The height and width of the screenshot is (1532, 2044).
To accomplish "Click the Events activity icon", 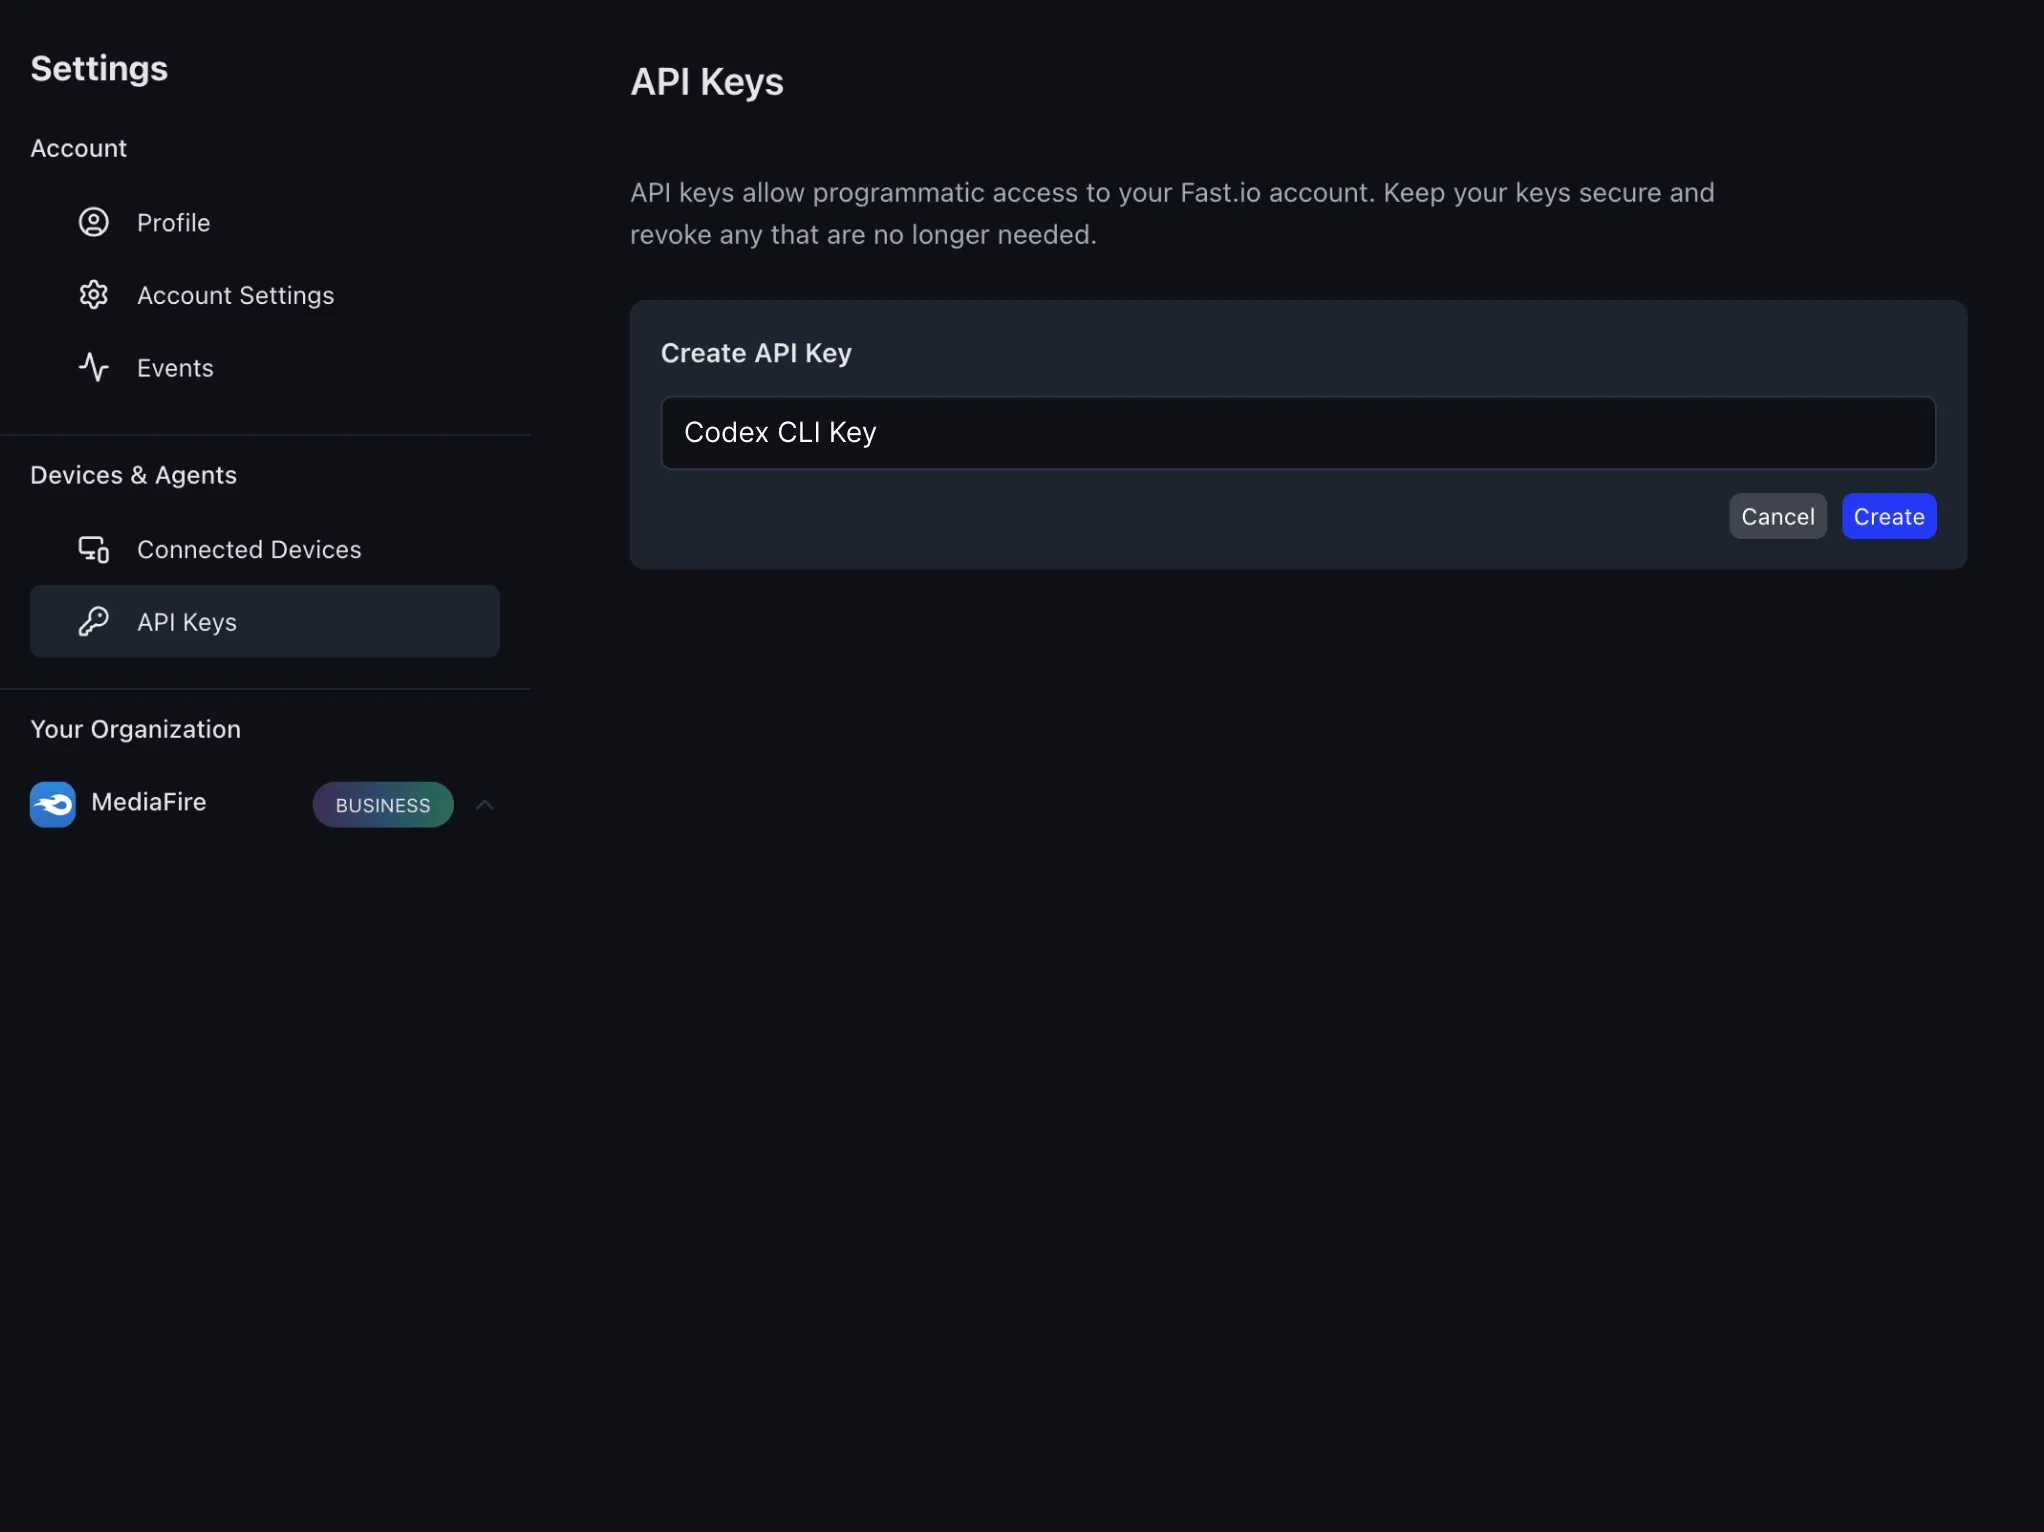I will click(93, 367).
